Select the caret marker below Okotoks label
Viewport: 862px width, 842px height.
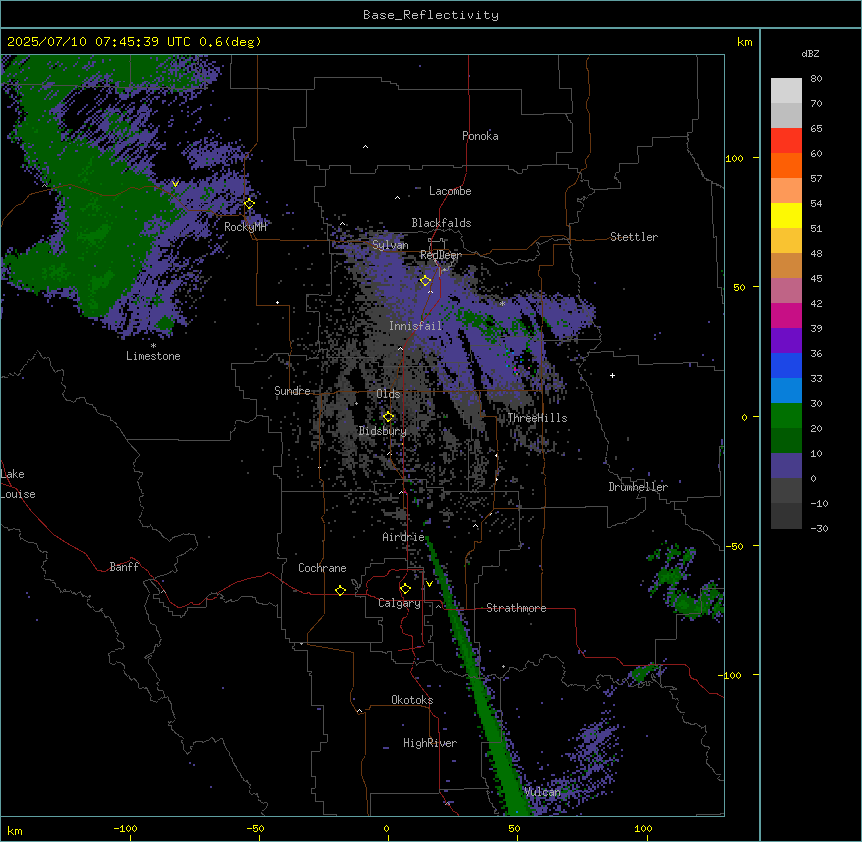360,711
